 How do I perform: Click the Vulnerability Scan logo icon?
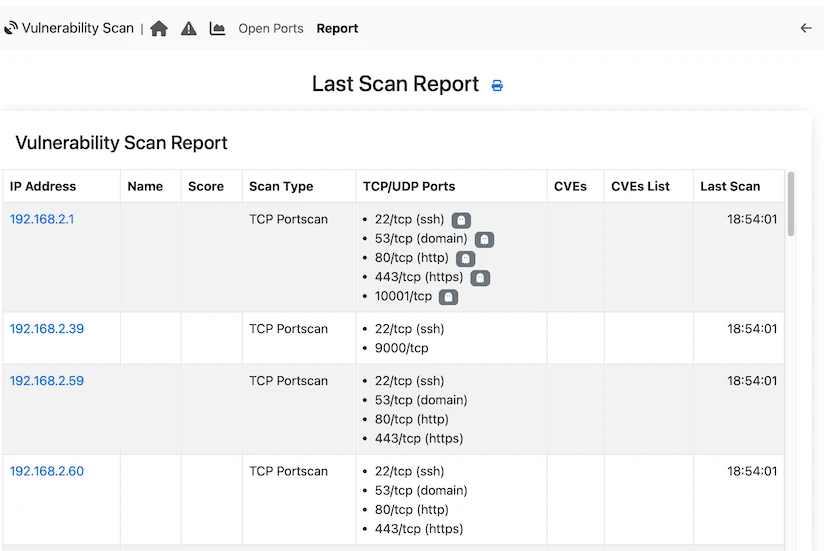coord(11,29)
